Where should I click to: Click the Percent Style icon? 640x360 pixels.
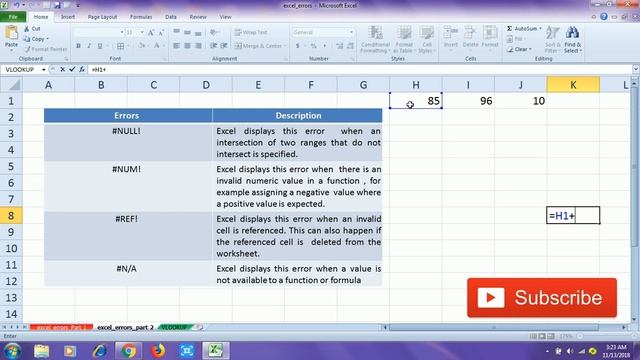click(x=313, y=46)
